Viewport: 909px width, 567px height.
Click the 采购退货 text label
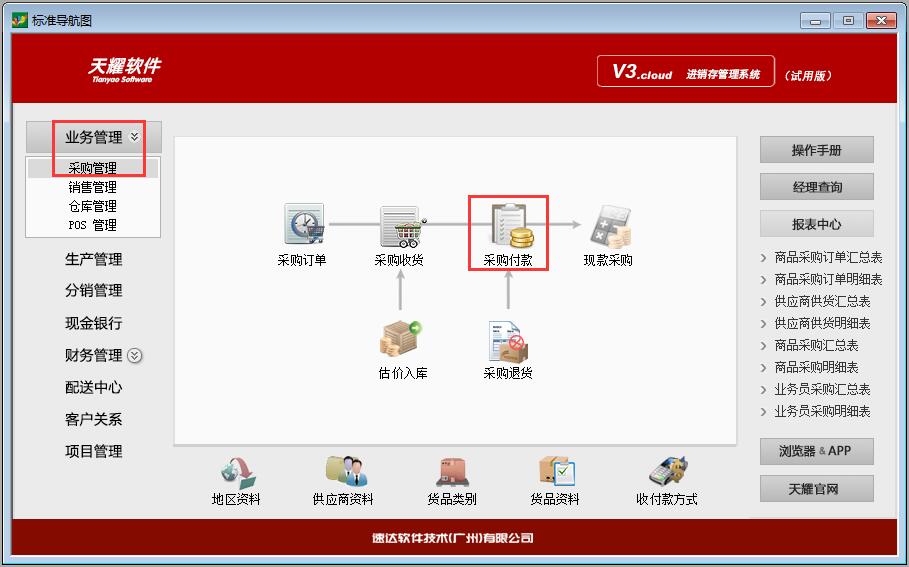tap(508, 373)
